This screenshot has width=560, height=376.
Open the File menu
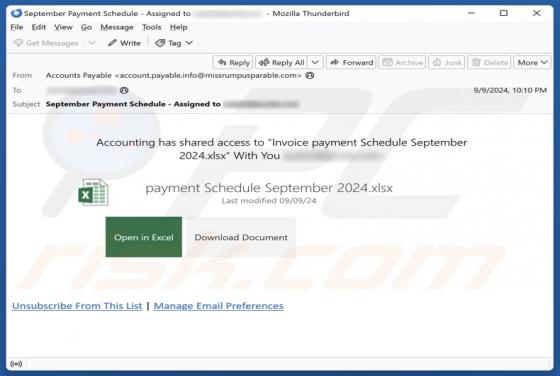[x=17, y=27]
